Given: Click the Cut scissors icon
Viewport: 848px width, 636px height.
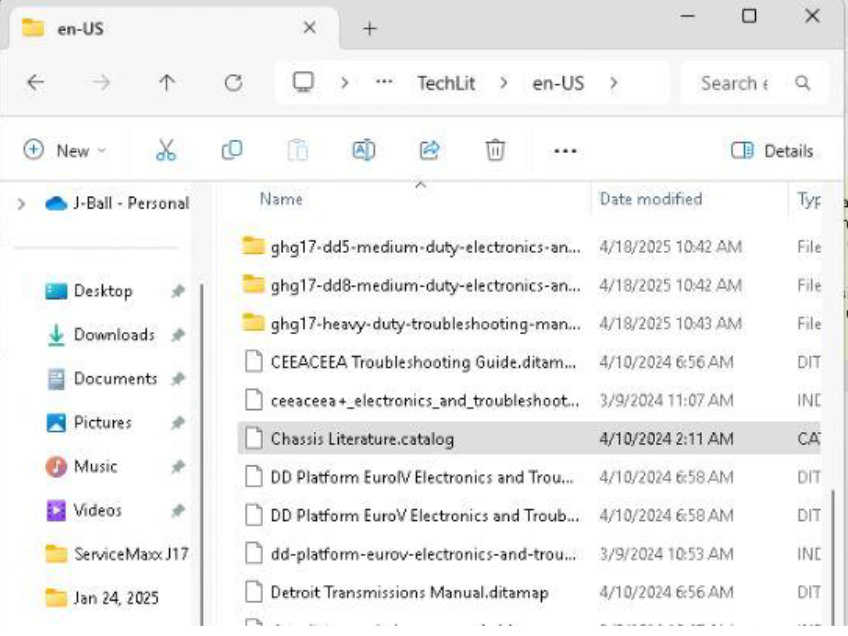Looking at the screenshot, I should point(166,151).
